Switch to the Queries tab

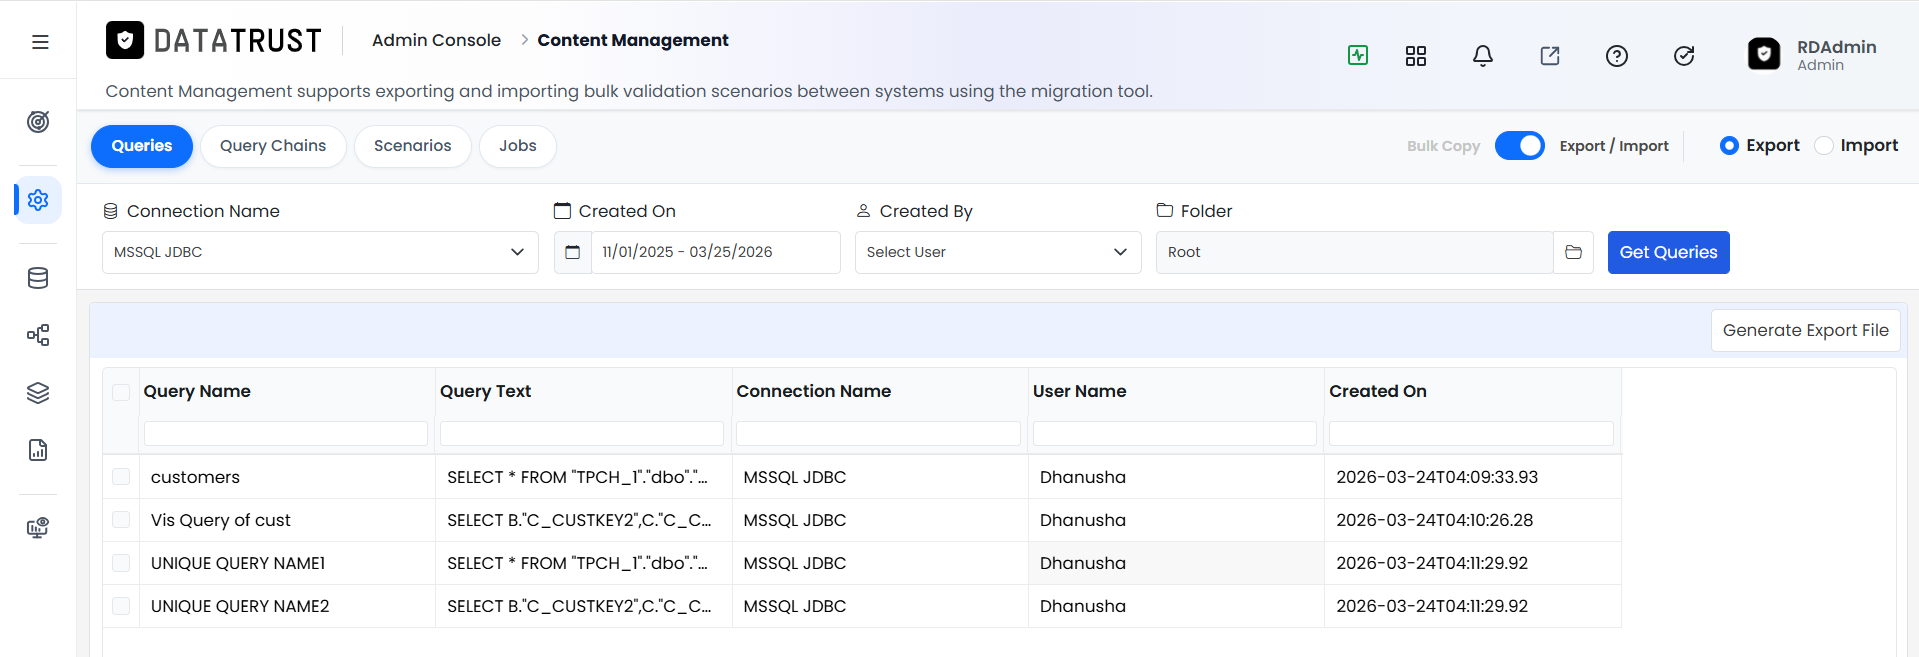[x=142, y=146]
